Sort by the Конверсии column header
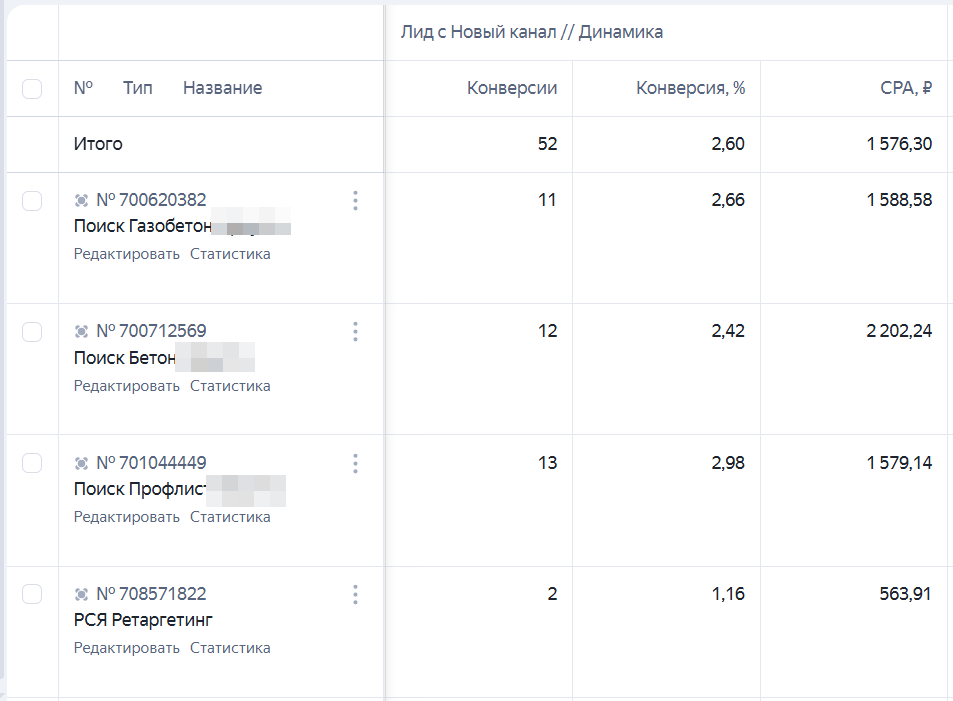Image resolution: width=953 pixels, height=701 pixels. (512, 88)
